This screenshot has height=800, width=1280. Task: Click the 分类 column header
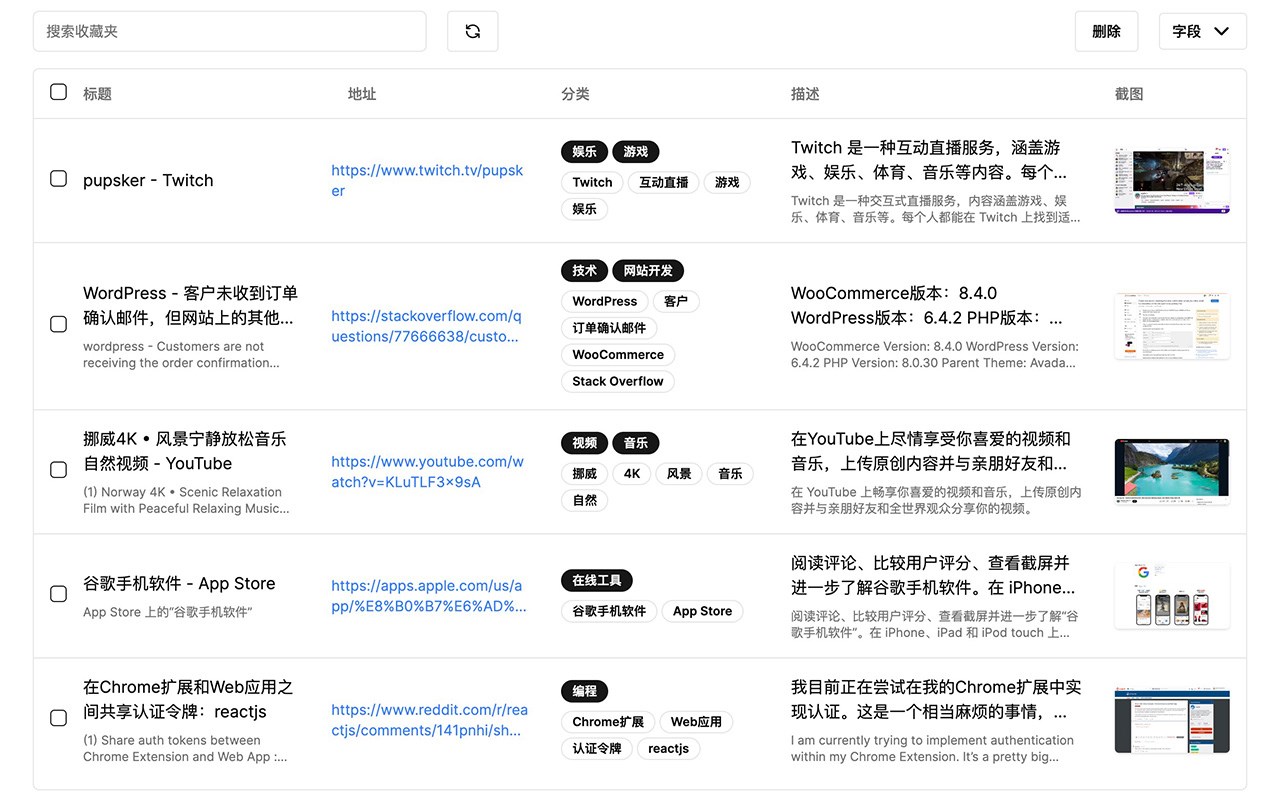point(575,94)
